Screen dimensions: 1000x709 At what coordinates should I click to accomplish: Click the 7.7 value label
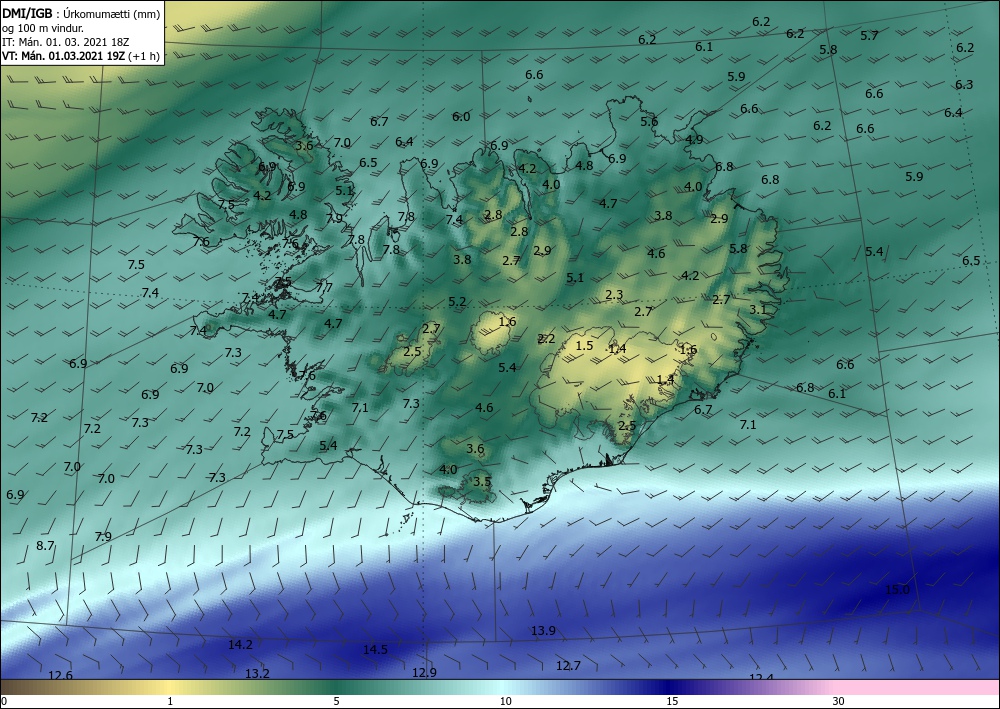(325, 288)
